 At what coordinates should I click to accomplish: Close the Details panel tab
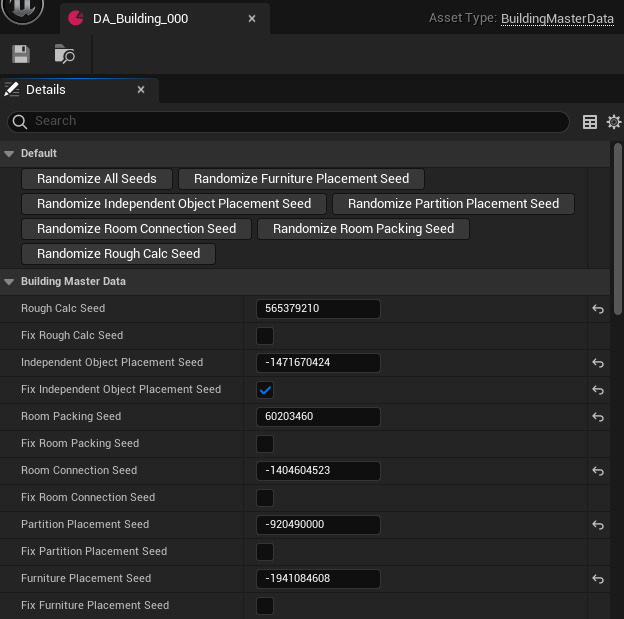[141, 90]
